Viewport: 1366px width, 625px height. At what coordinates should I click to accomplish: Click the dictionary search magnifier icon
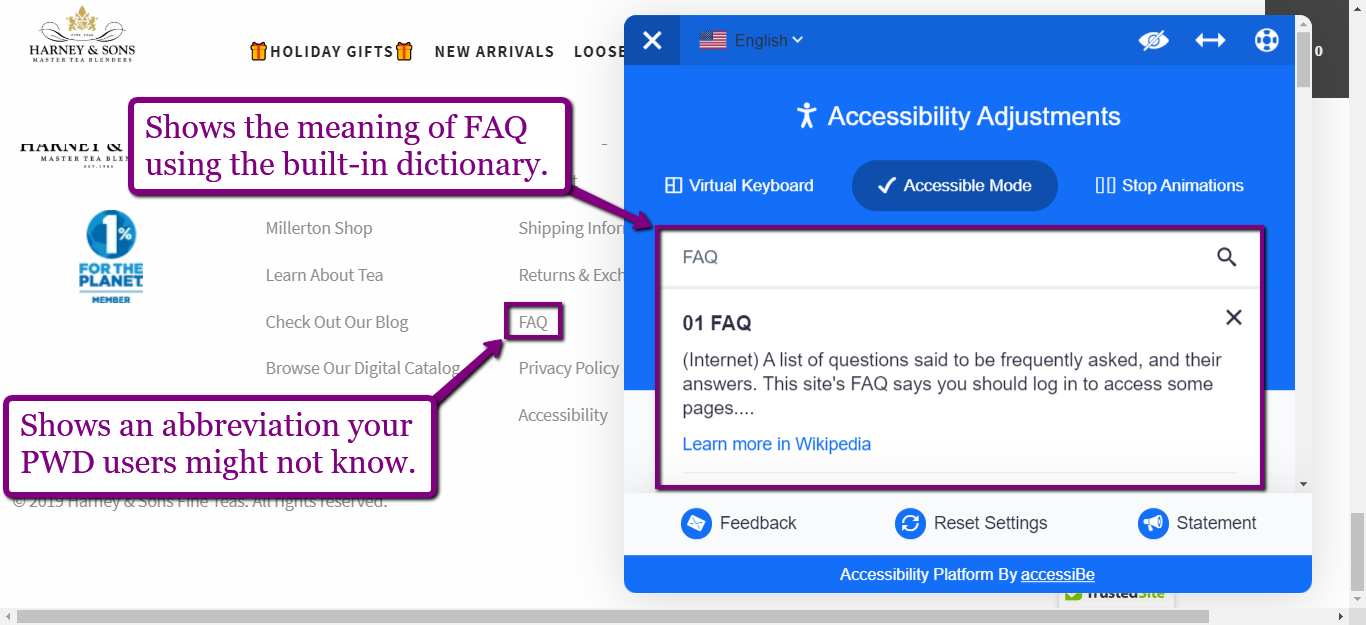click(x=1226, y=257)
